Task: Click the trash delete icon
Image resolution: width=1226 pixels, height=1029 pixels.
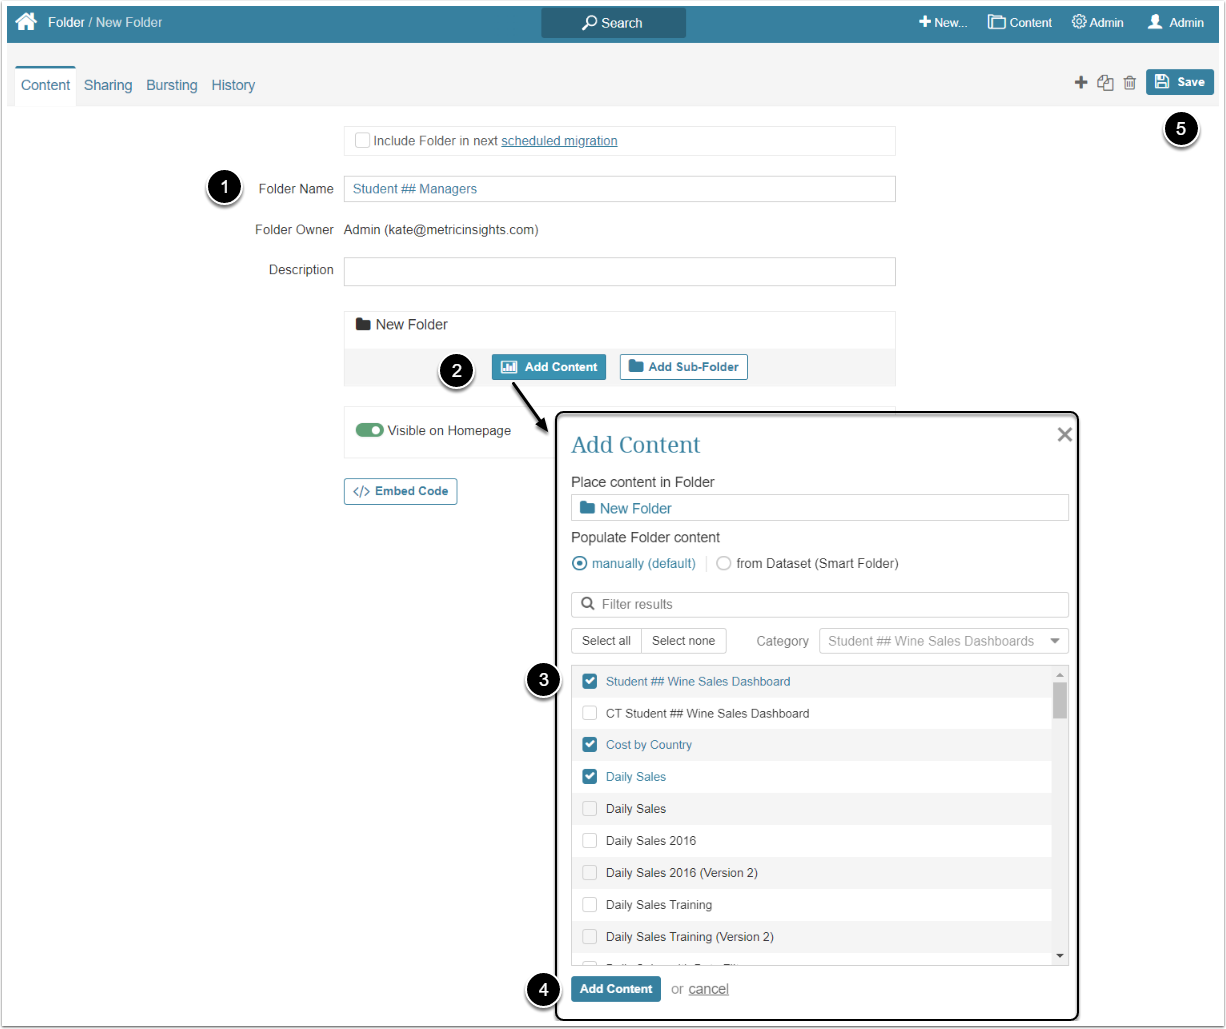Action: 1129,83
